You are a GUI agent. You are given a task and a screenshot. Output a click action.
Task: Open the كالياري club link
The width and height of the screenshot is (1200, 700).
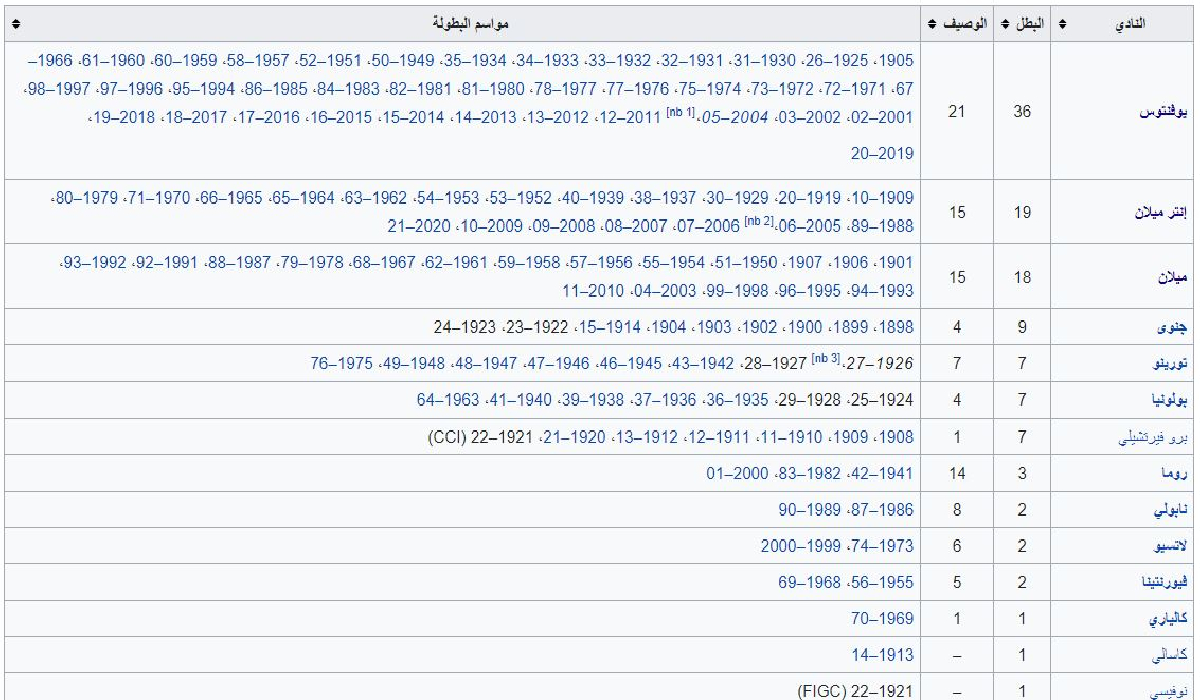(x=1167, y=619)
